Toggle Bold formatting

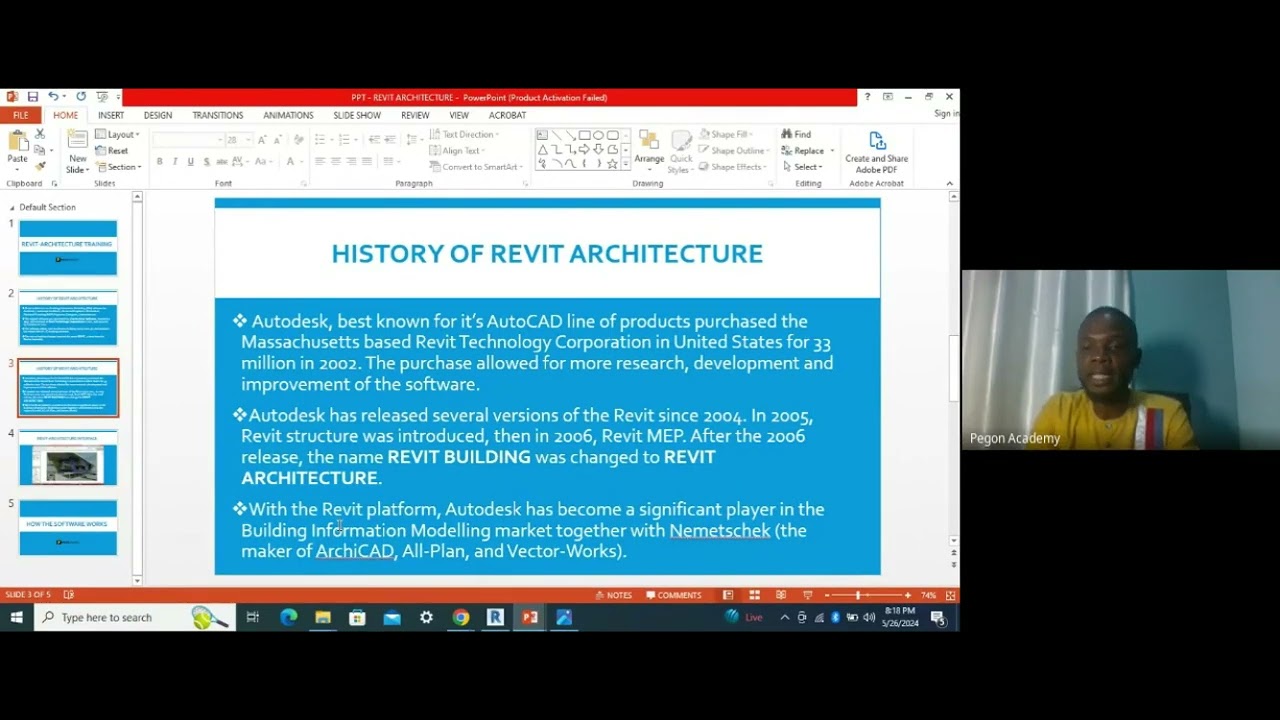point(159,161)
